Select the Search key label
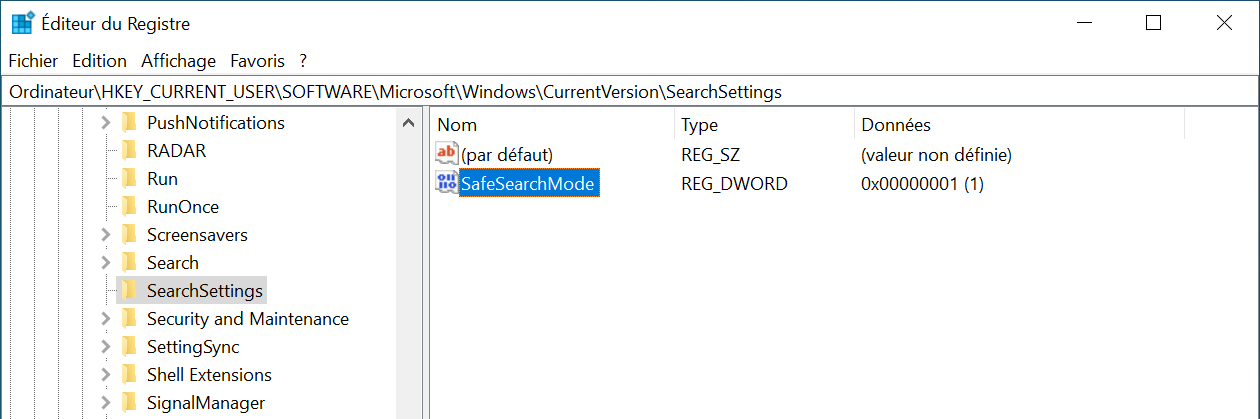The height and width of the screenshot is (419, 1260). [173, 263]
